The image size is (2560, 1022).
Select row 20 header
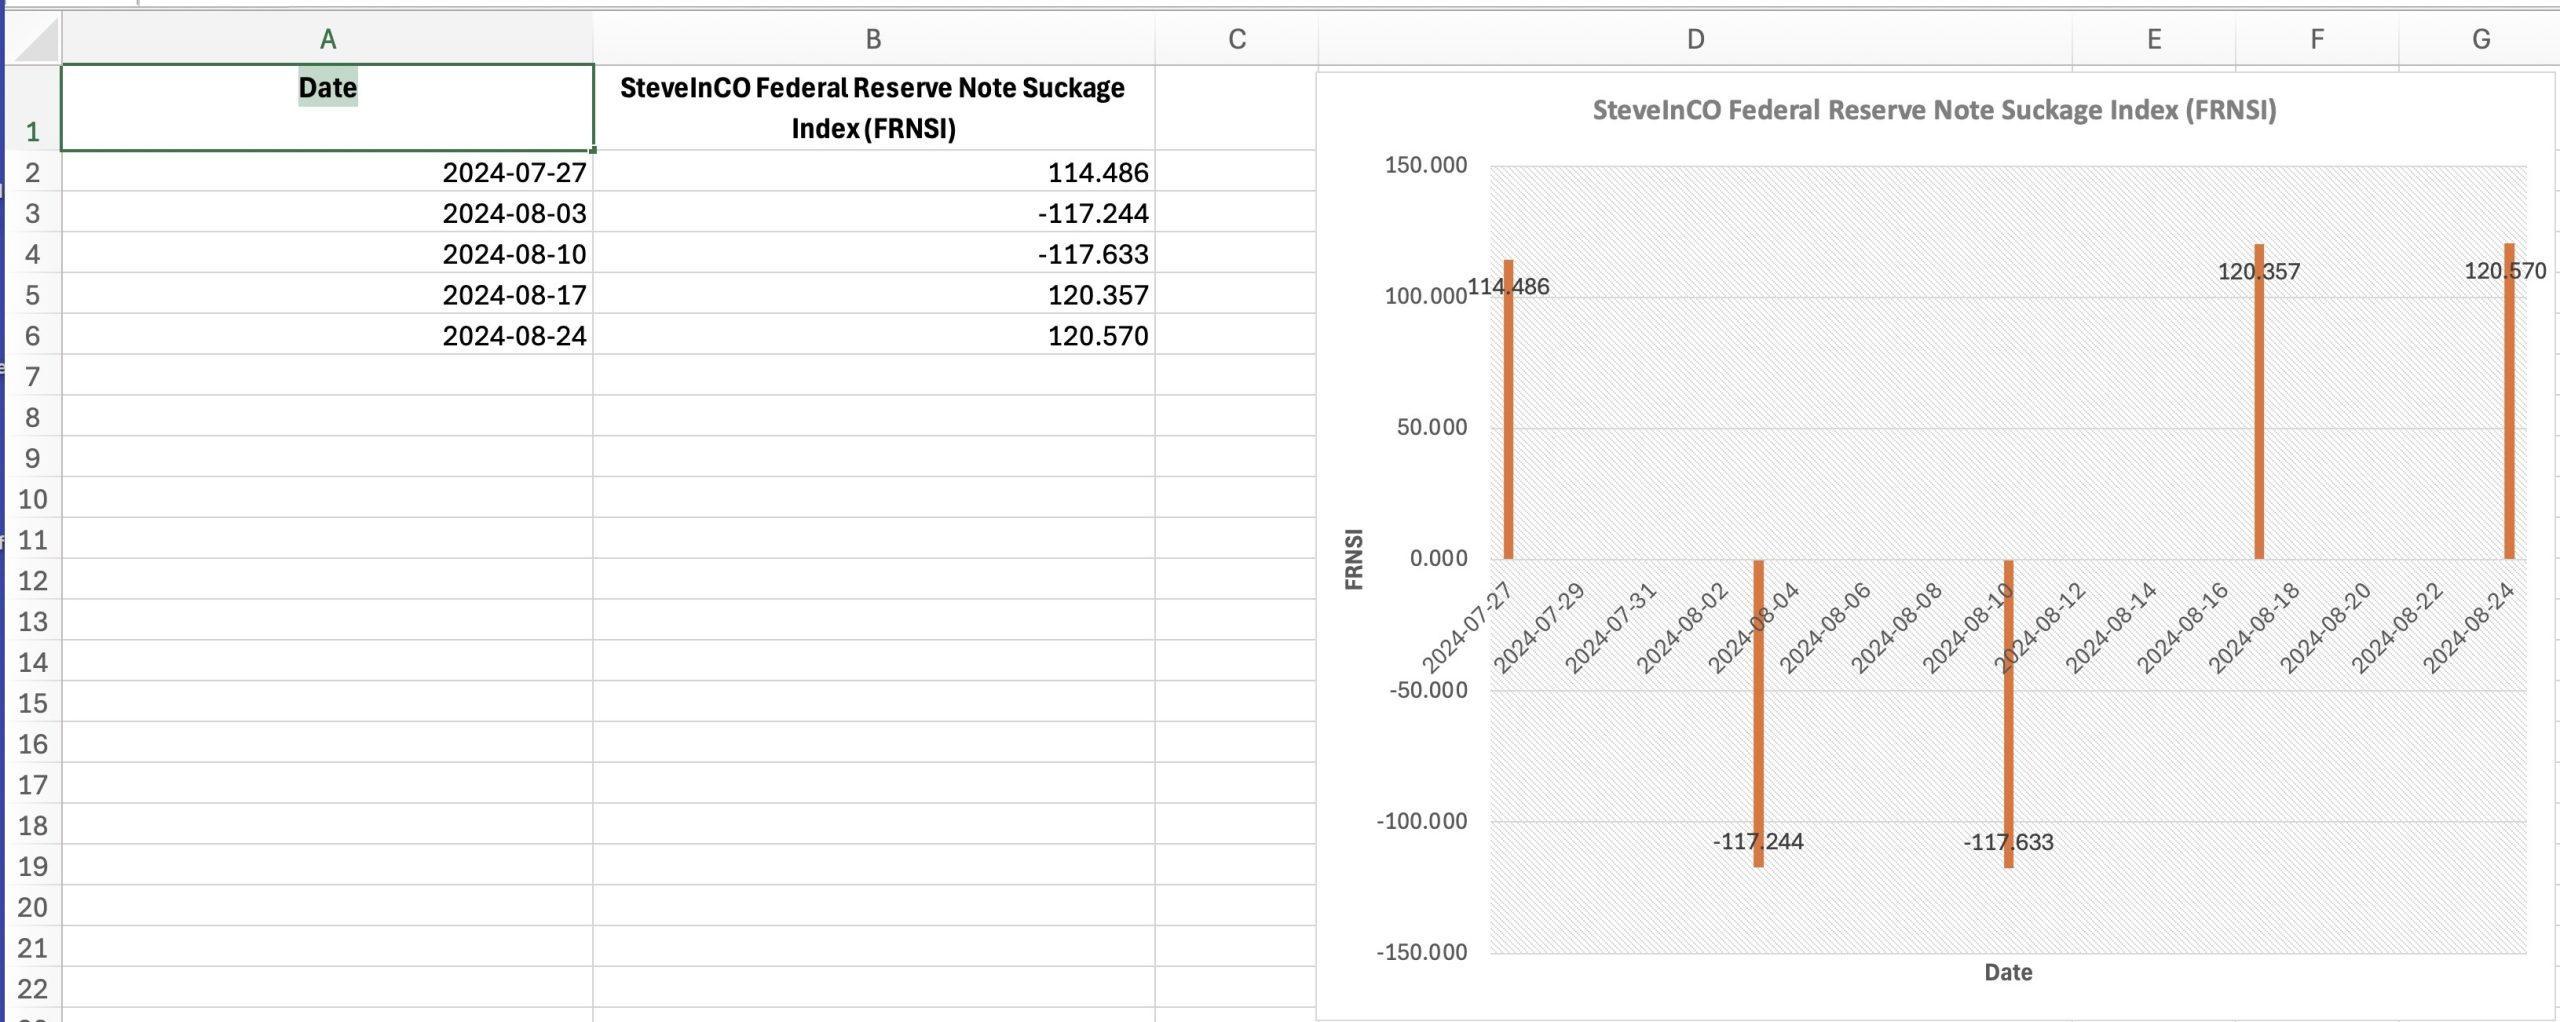click(x=32, y=907)
